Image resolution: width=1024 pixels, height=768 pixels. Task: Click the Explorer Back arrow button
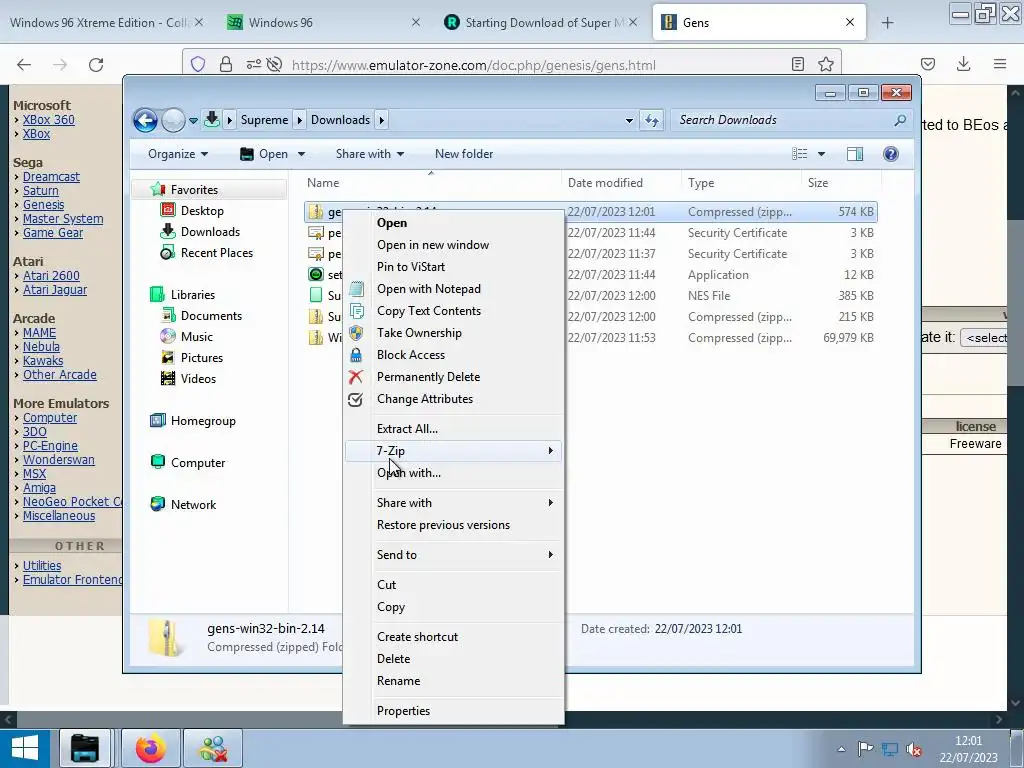145,120
